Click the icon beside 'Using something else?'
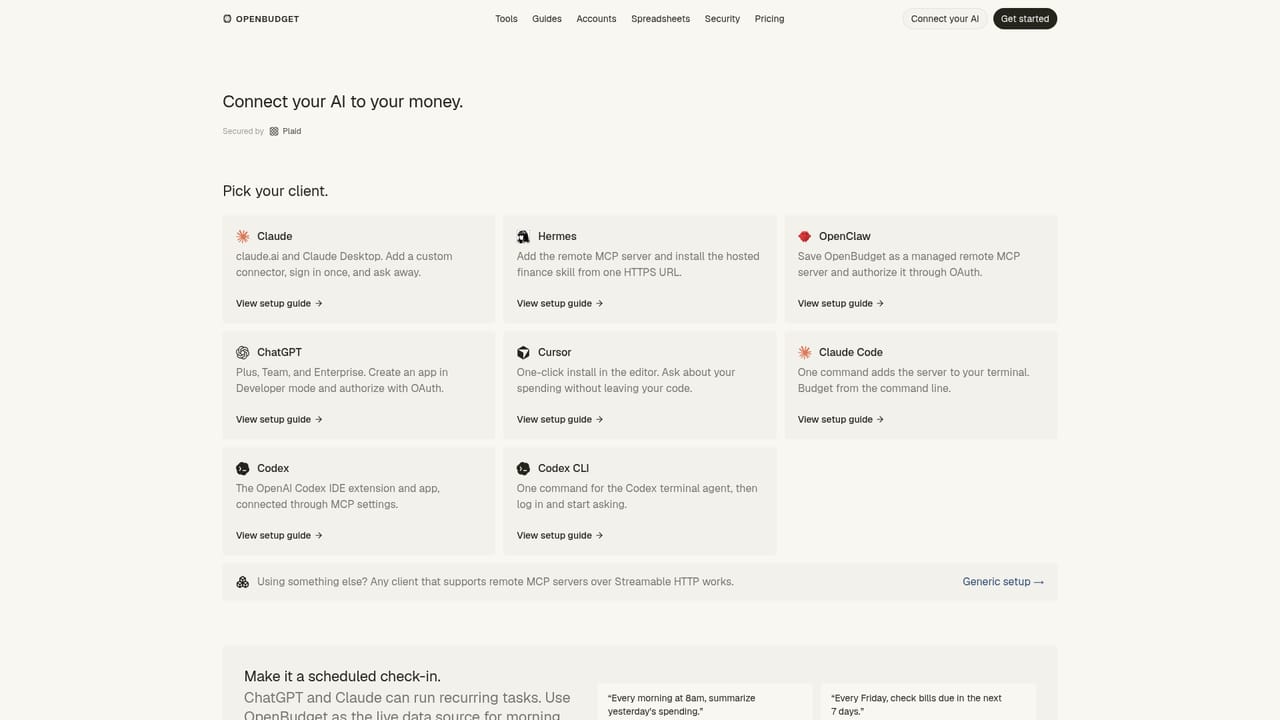 coord(243,582)
